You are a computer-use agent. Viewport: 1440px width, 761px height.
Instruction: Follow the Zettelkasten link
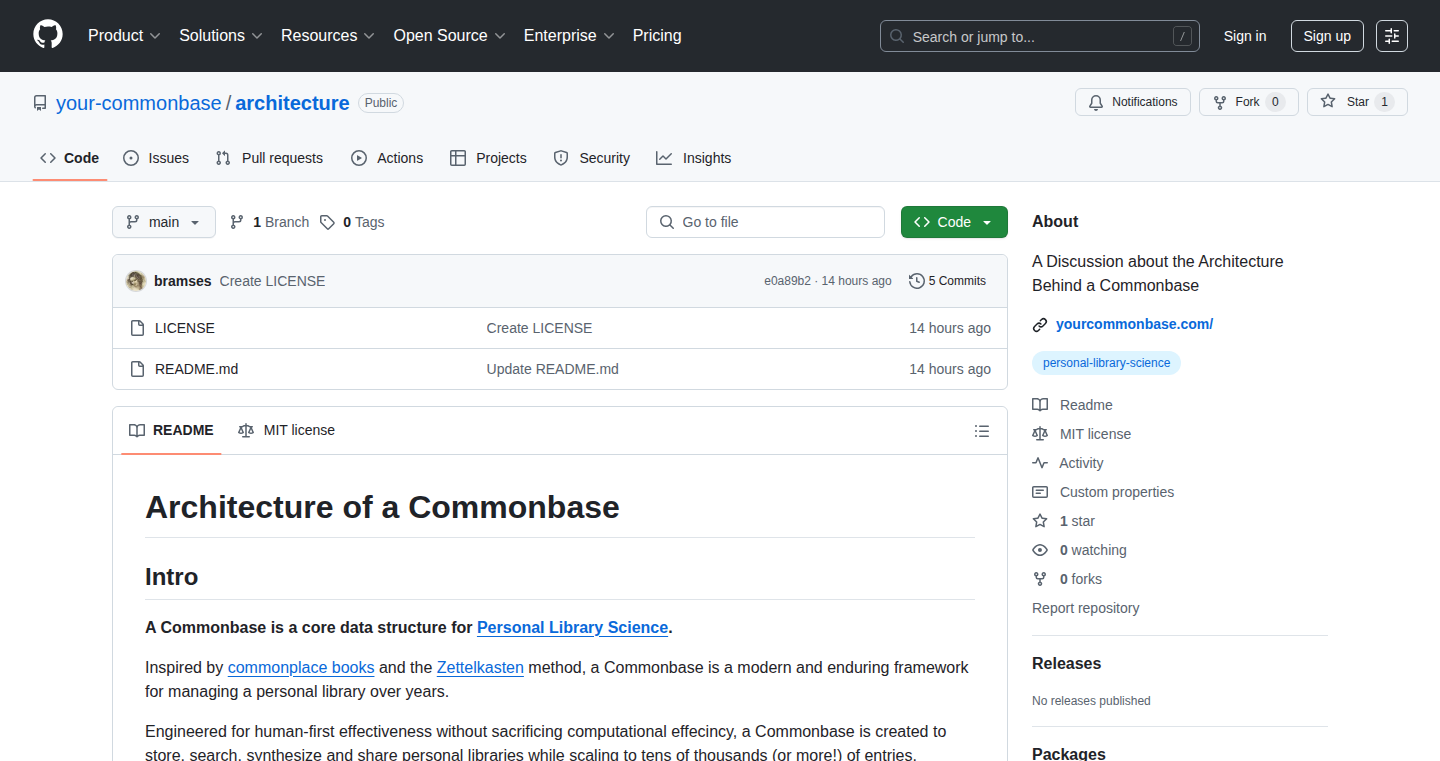pos(480,668)
